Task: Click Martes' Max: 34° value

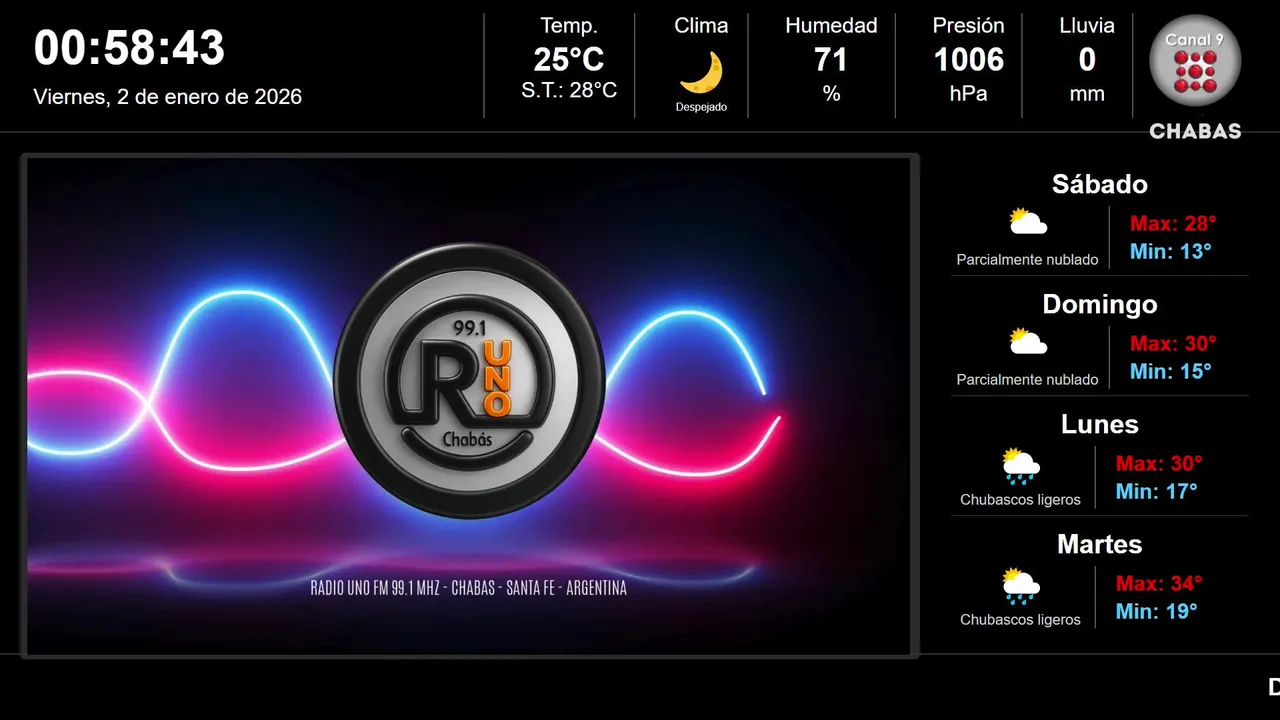Action: [1159, 583]
